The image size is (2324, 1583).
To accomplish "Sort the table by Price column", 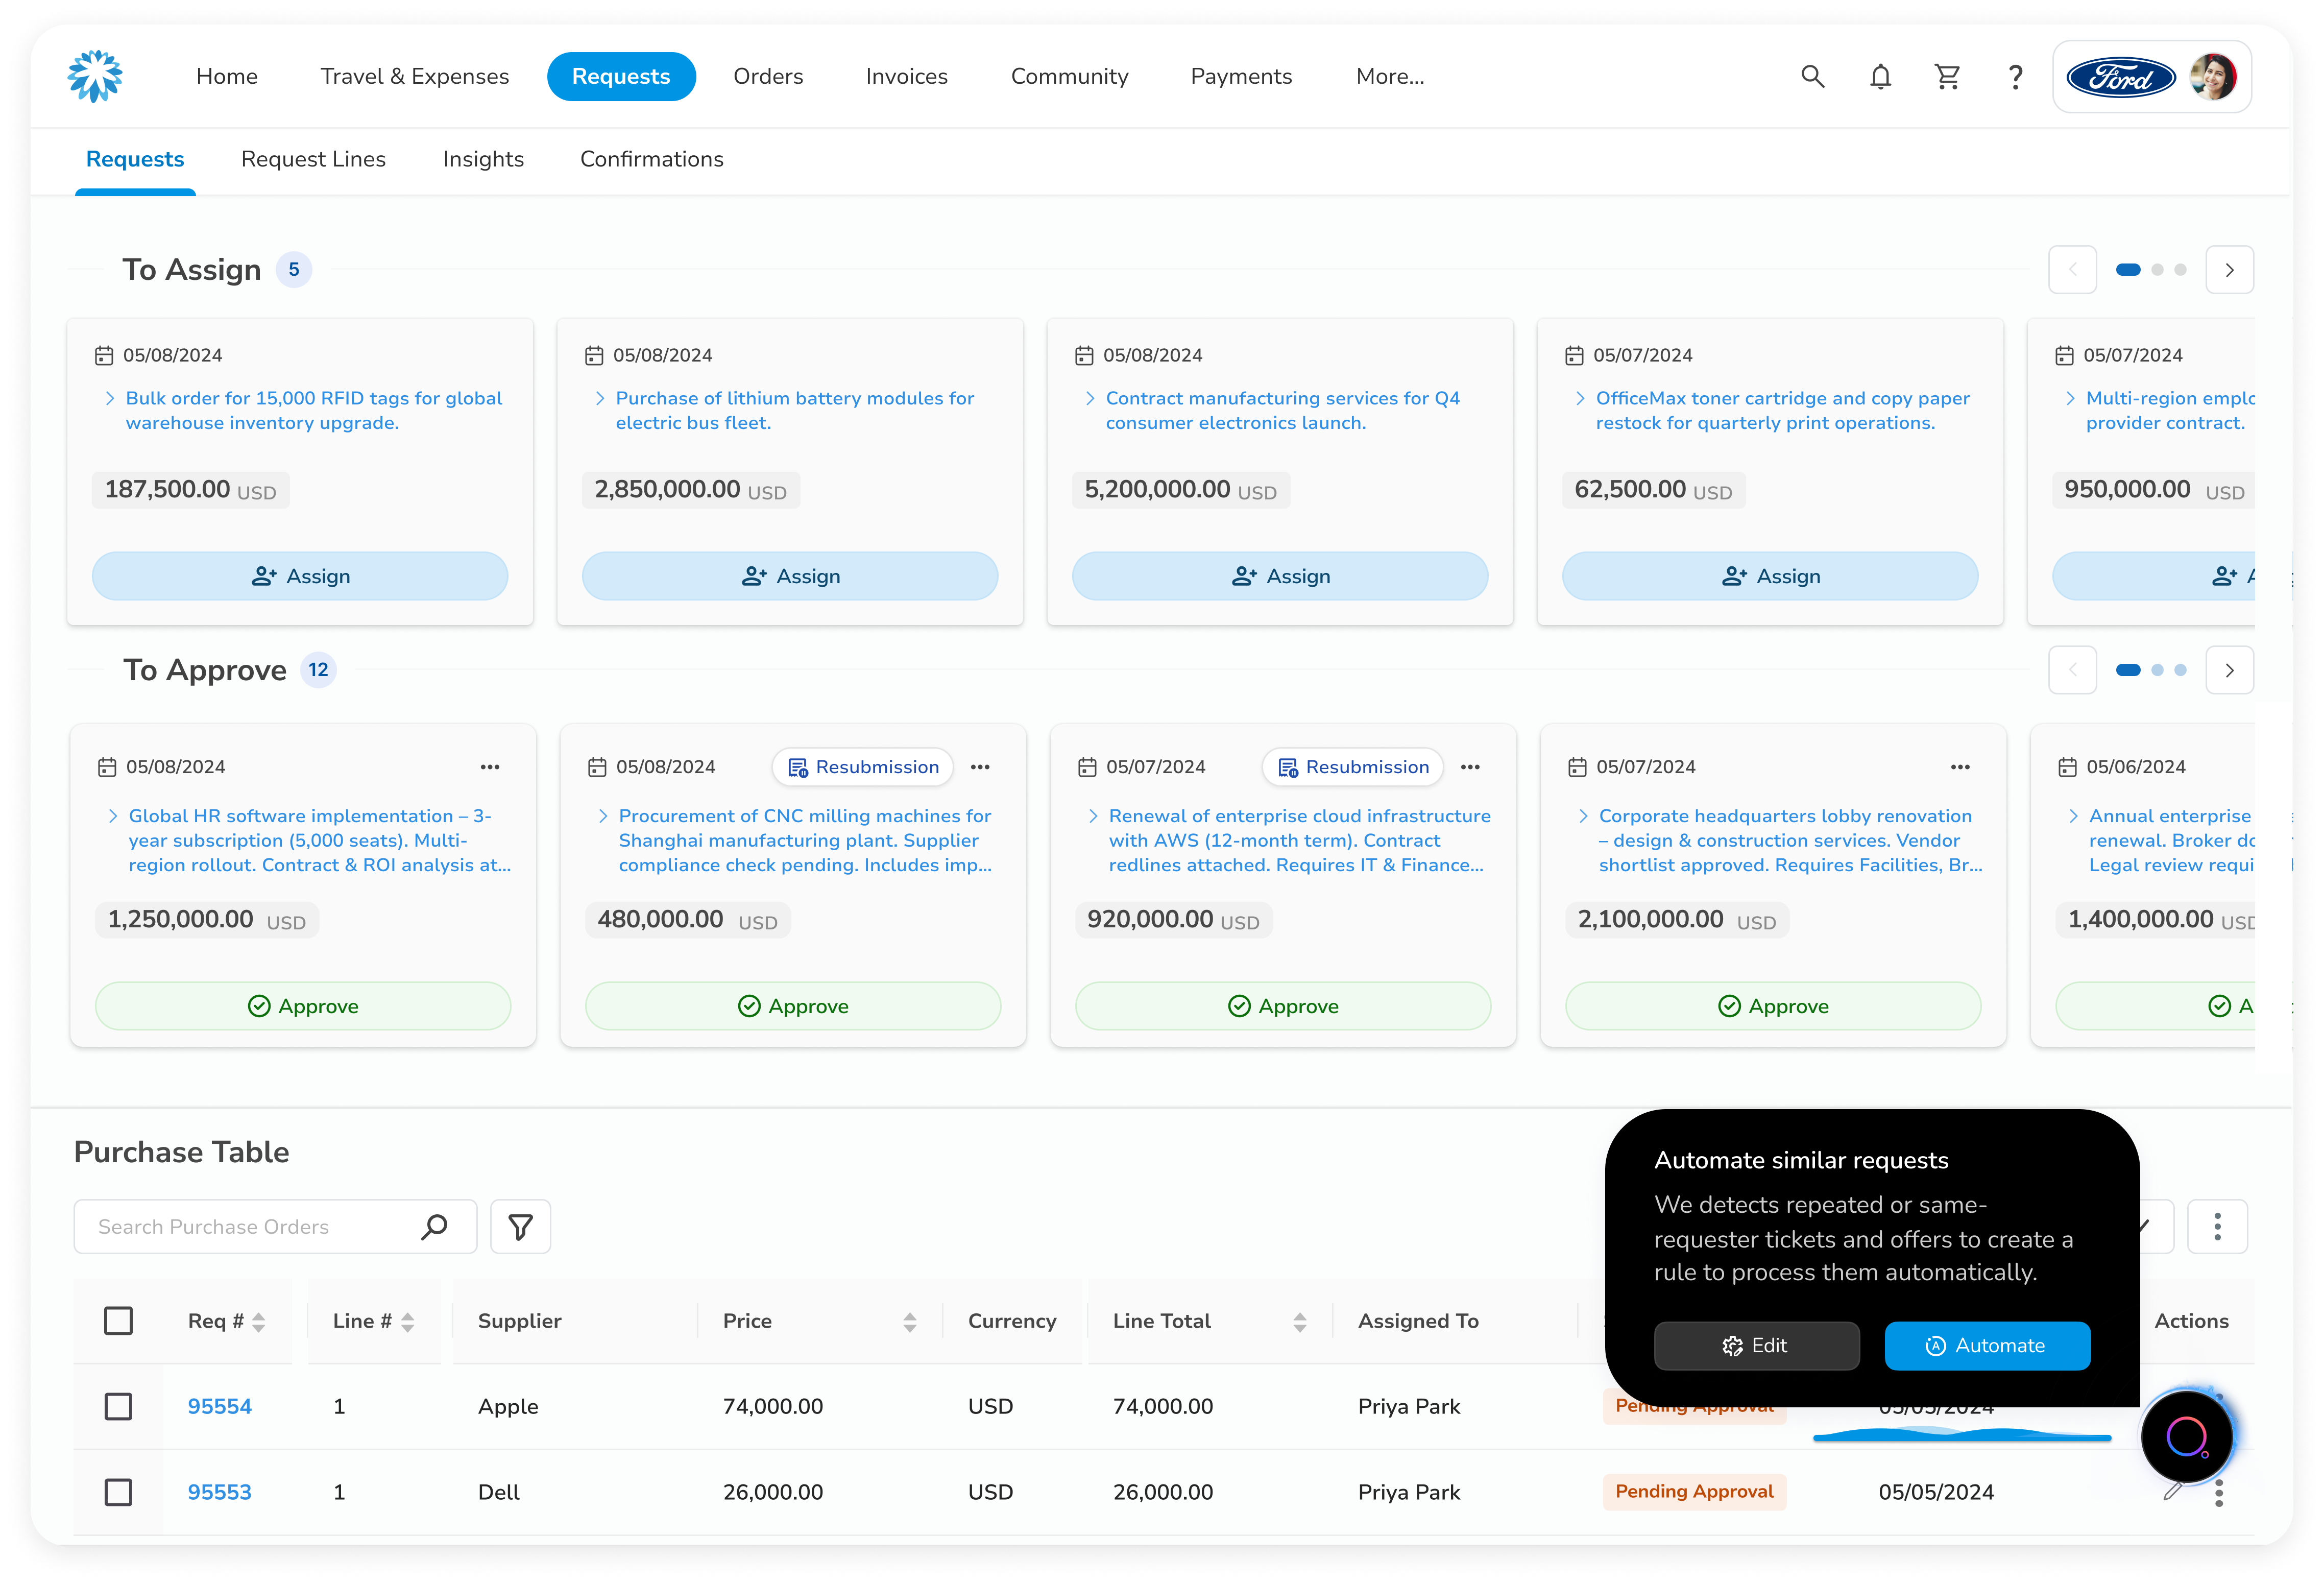I will coord(909,1322).
